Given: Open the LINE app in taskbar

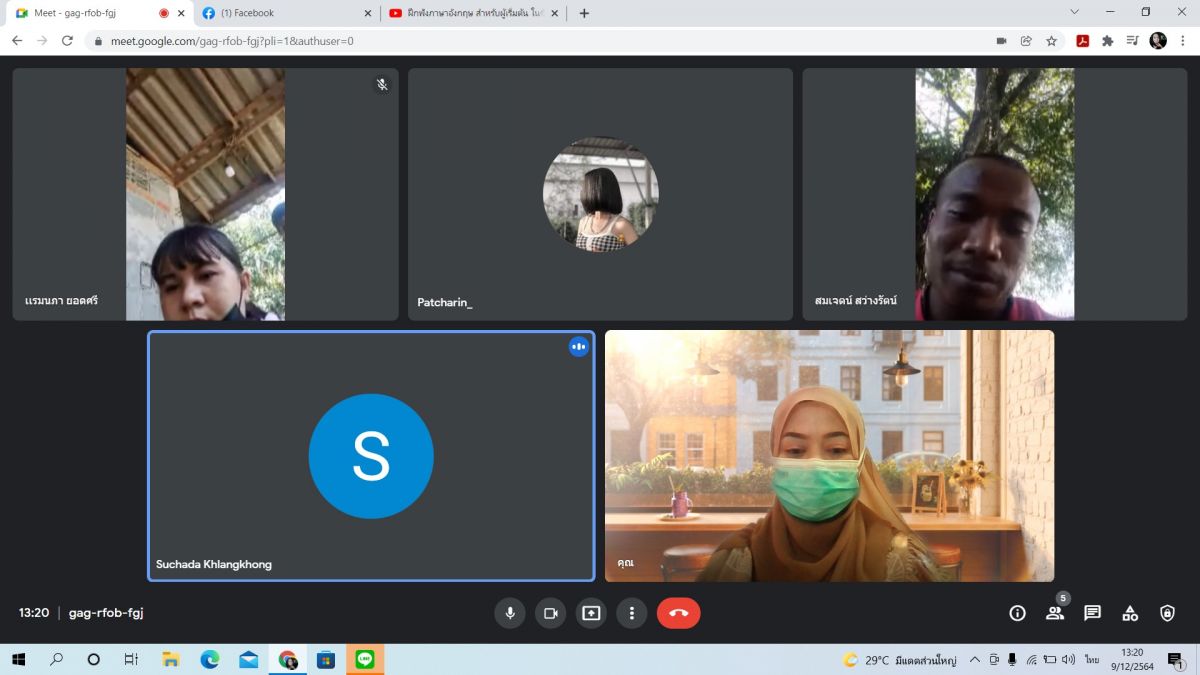Looking at the screenshot, I should point(365,660).
